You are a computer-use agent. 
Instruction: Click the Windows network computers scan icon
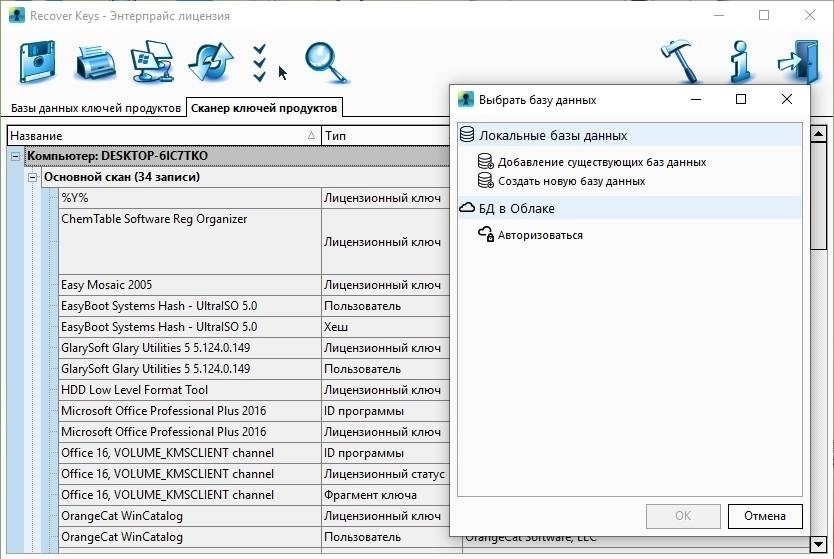(153, 61)
